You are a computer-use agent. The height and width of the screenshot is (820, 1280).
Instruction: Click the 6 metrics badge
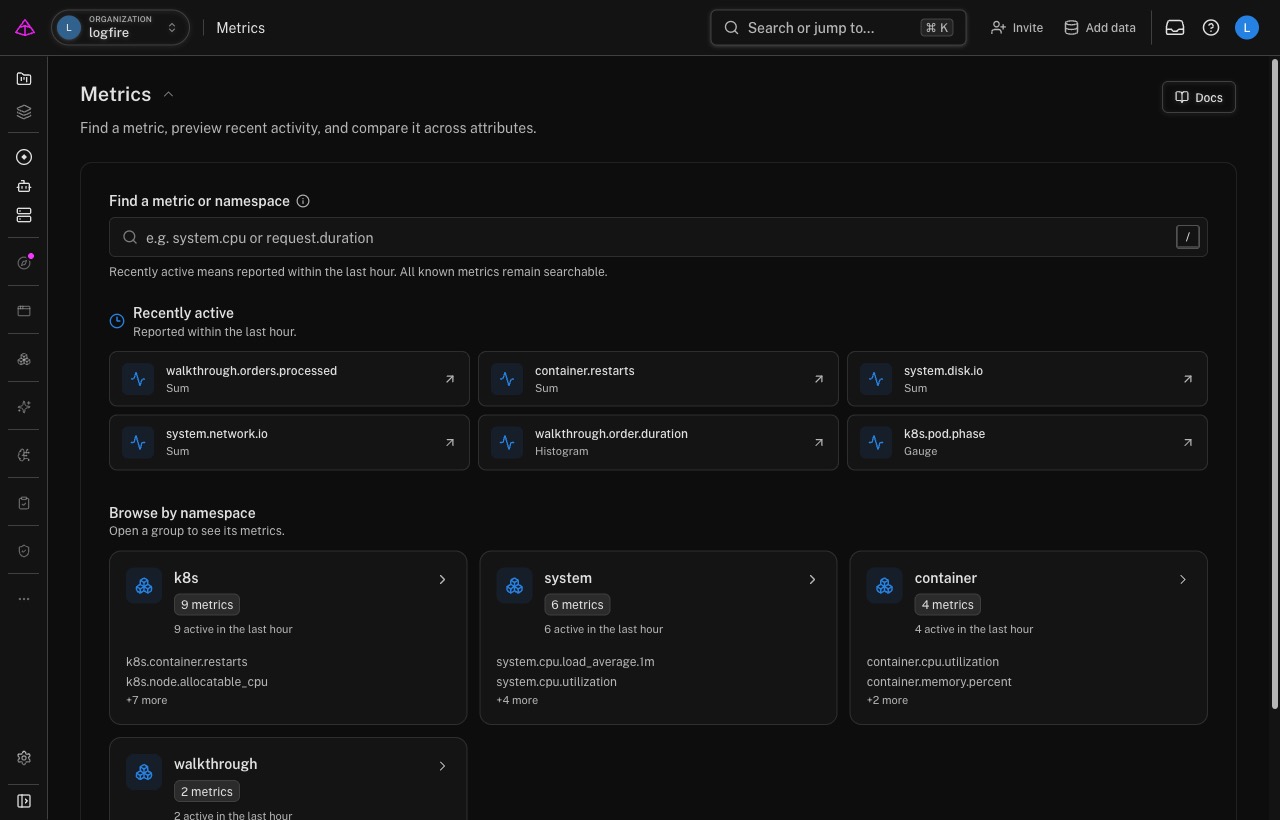tap(577, 604)
